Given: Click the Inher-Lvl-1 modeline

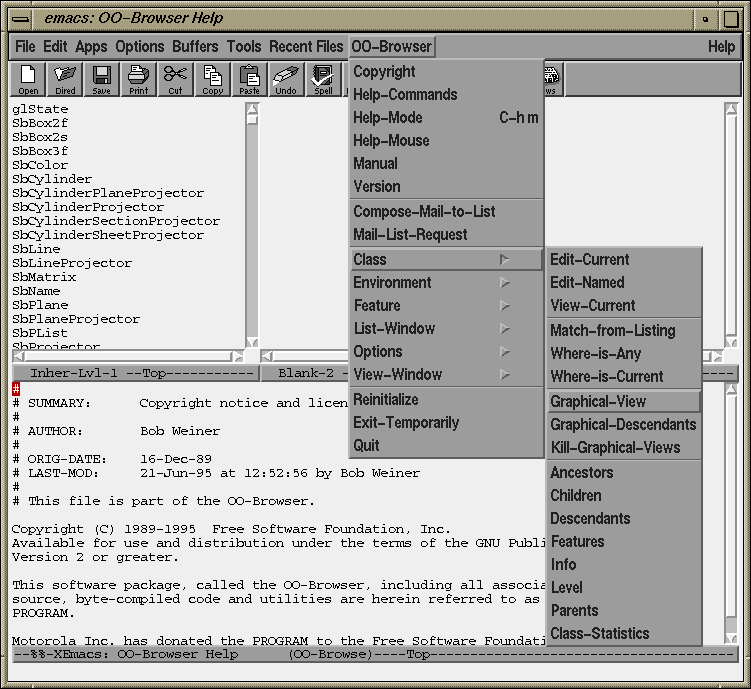Looking at the screenshot, I should pos(136,373).
